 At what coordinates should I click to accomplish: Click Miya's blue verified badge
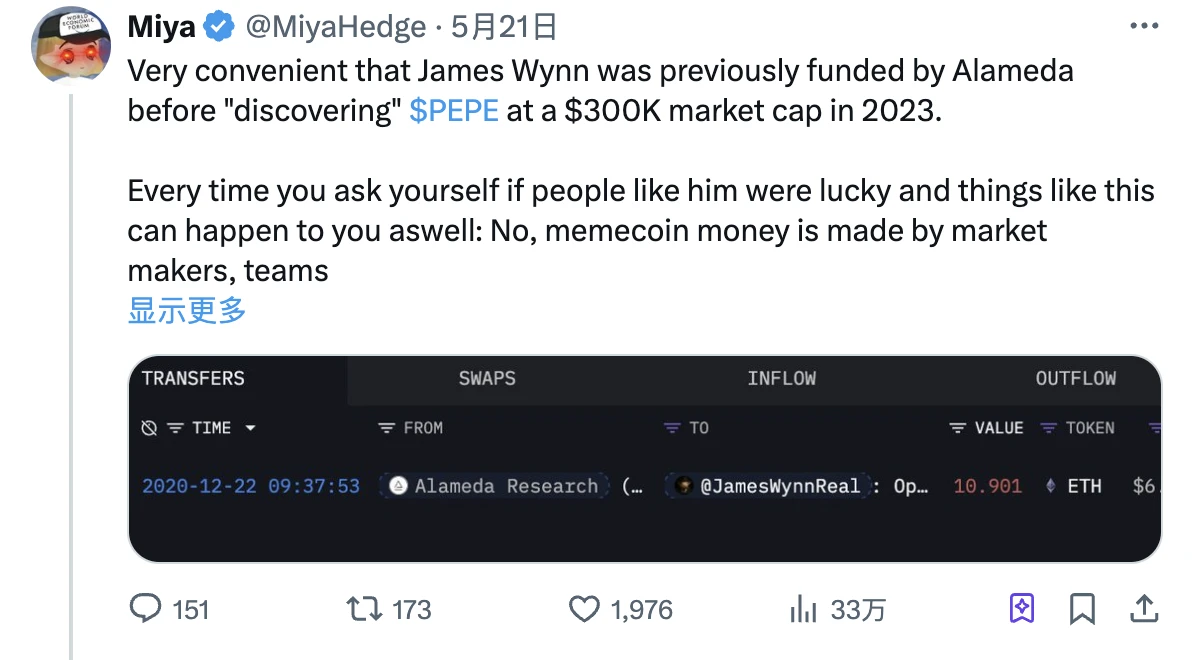219,28
